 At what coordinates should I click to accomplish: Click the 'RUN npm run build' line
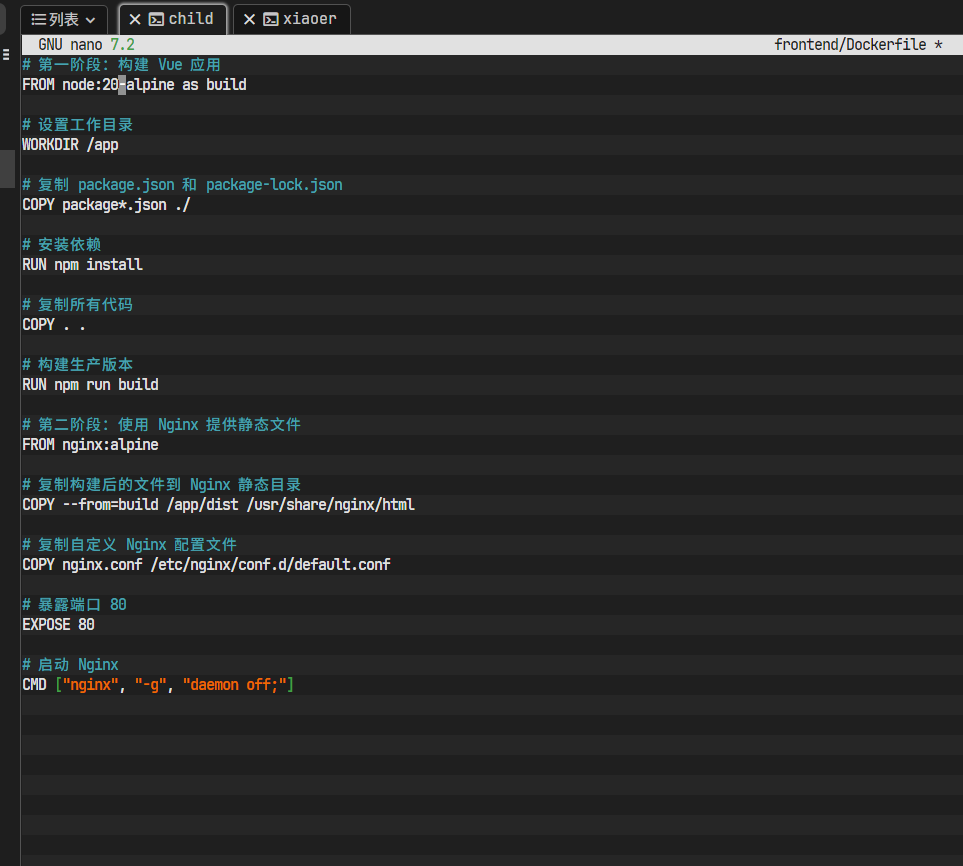tap(90, 384)
